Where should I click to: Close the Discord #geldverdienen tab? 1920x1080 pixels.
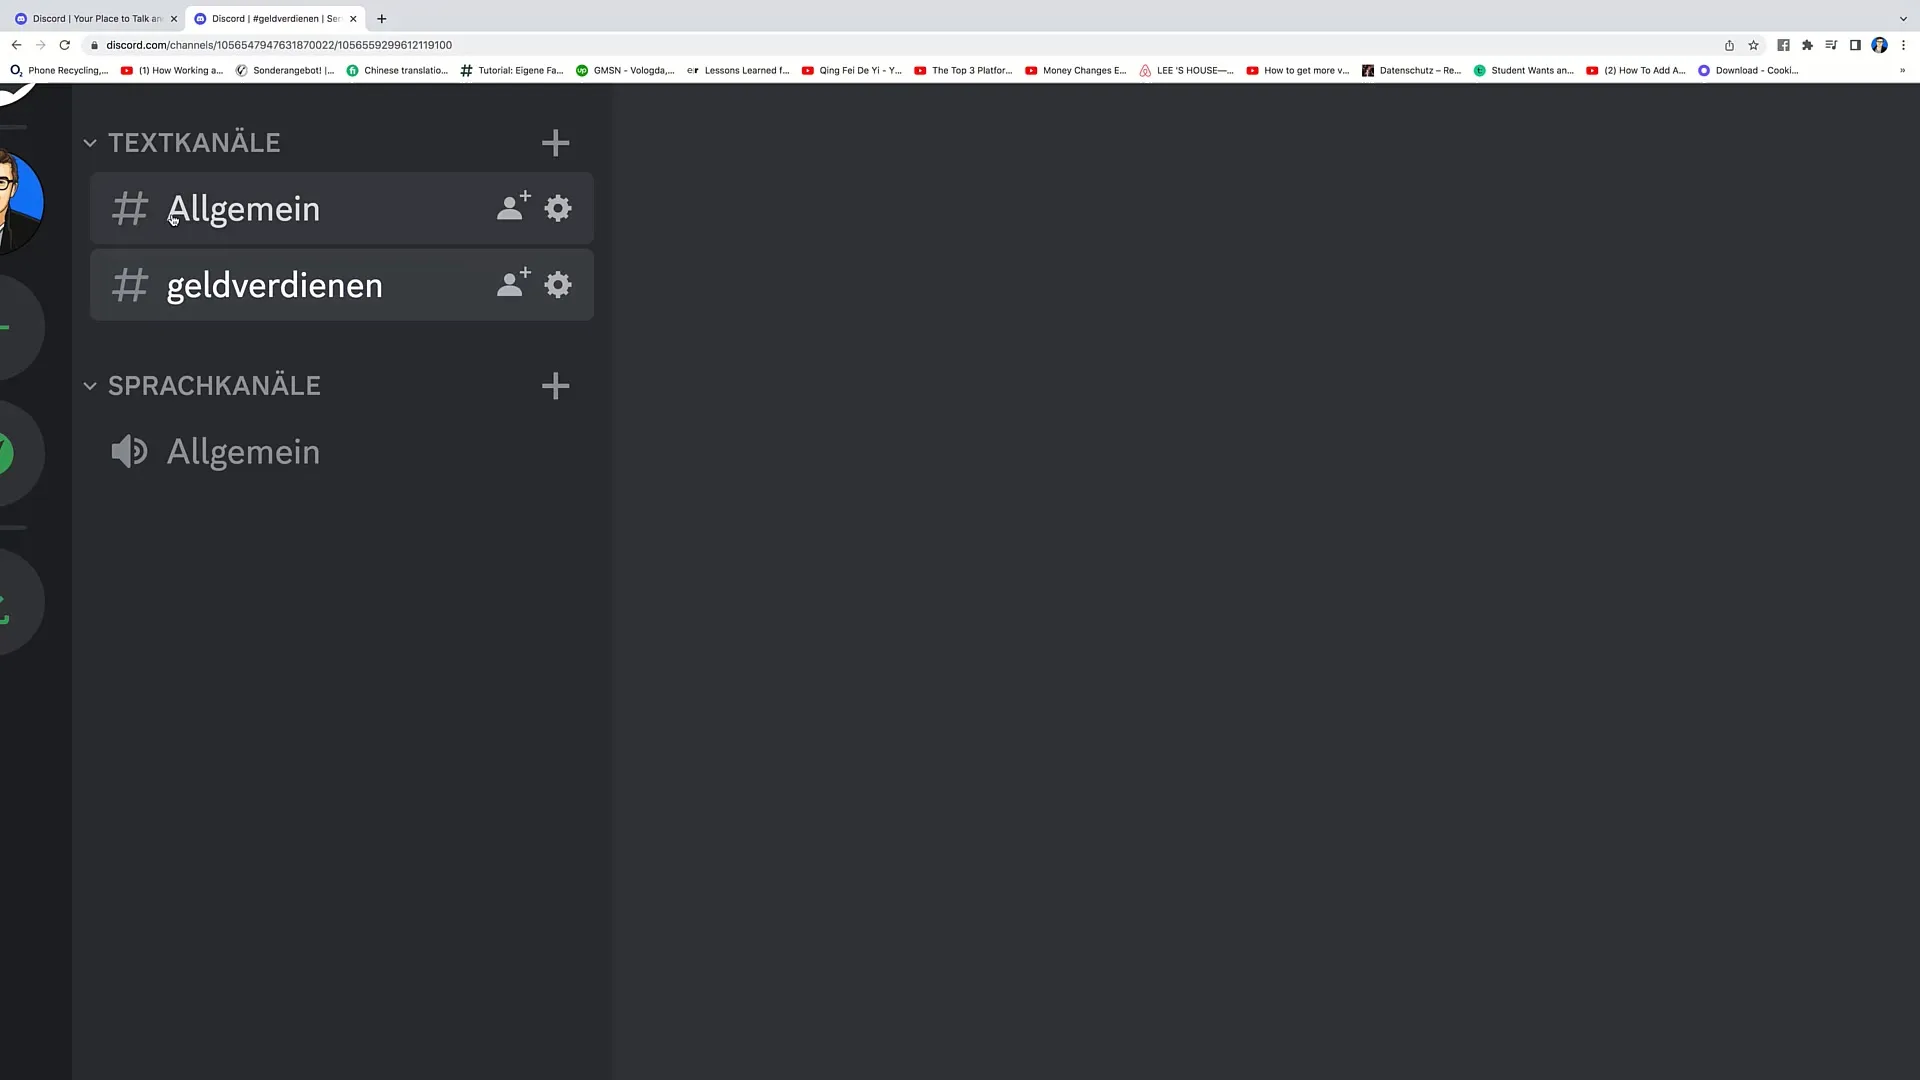pyautogui.click(x=353, y=18)
